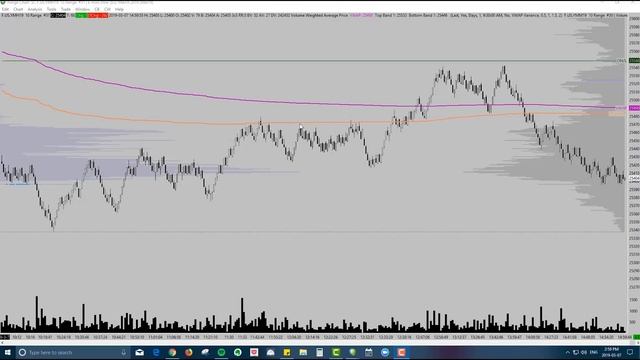The image size is (640, 360).
Task: Click the Windows Start button
Action: pos(7,352)
